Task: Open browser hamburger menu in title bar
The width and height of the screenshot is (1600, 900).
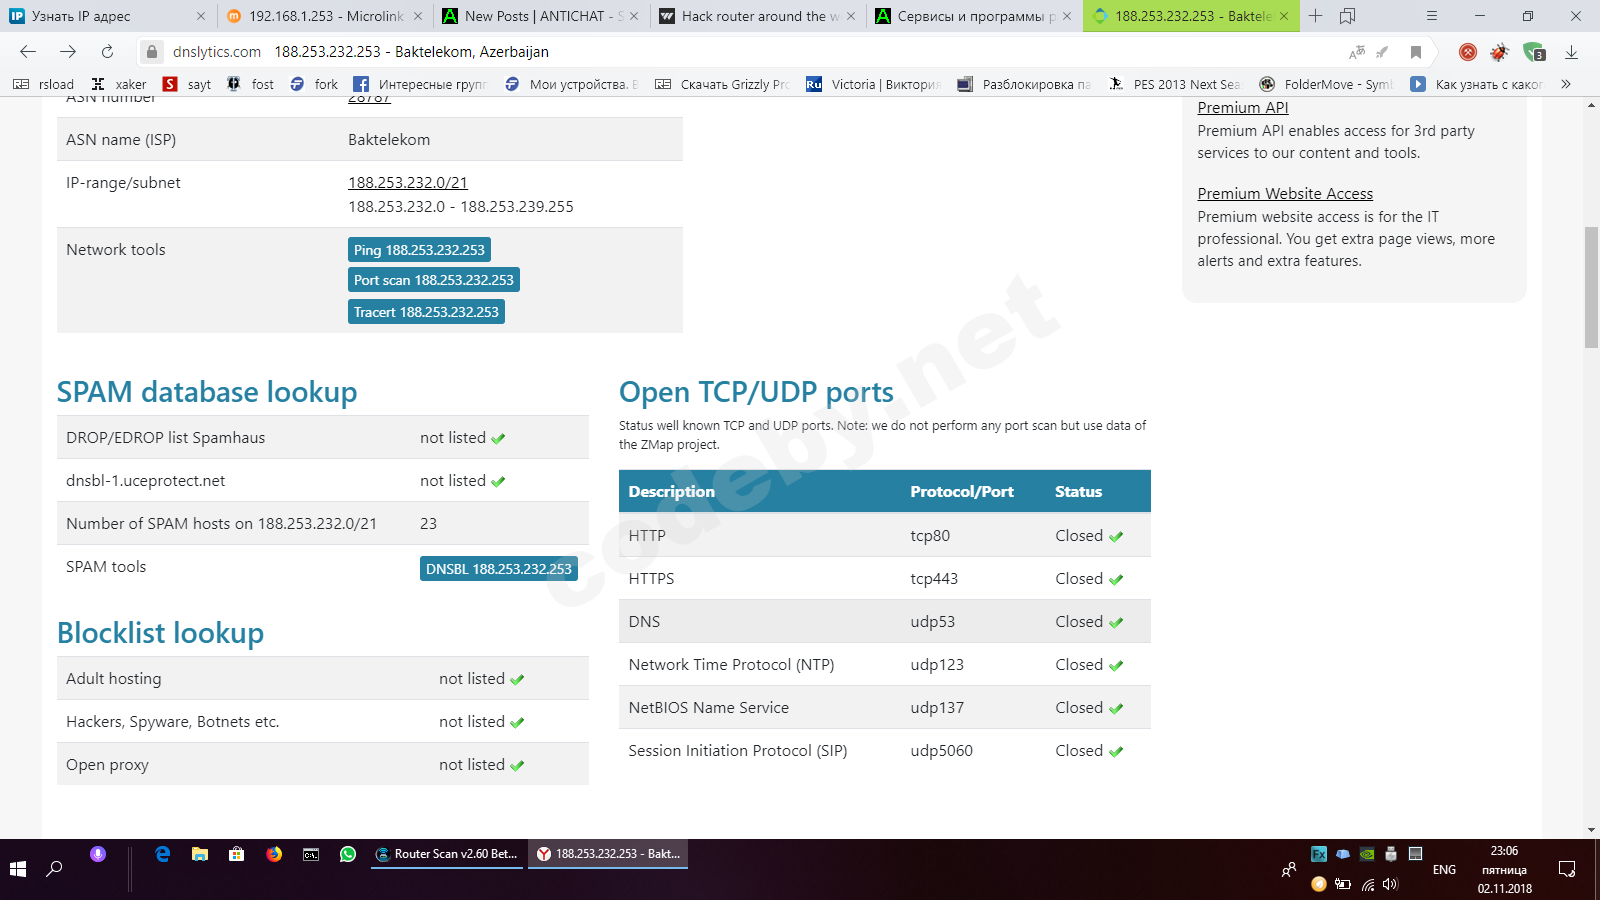Action: coord(1432,16)
